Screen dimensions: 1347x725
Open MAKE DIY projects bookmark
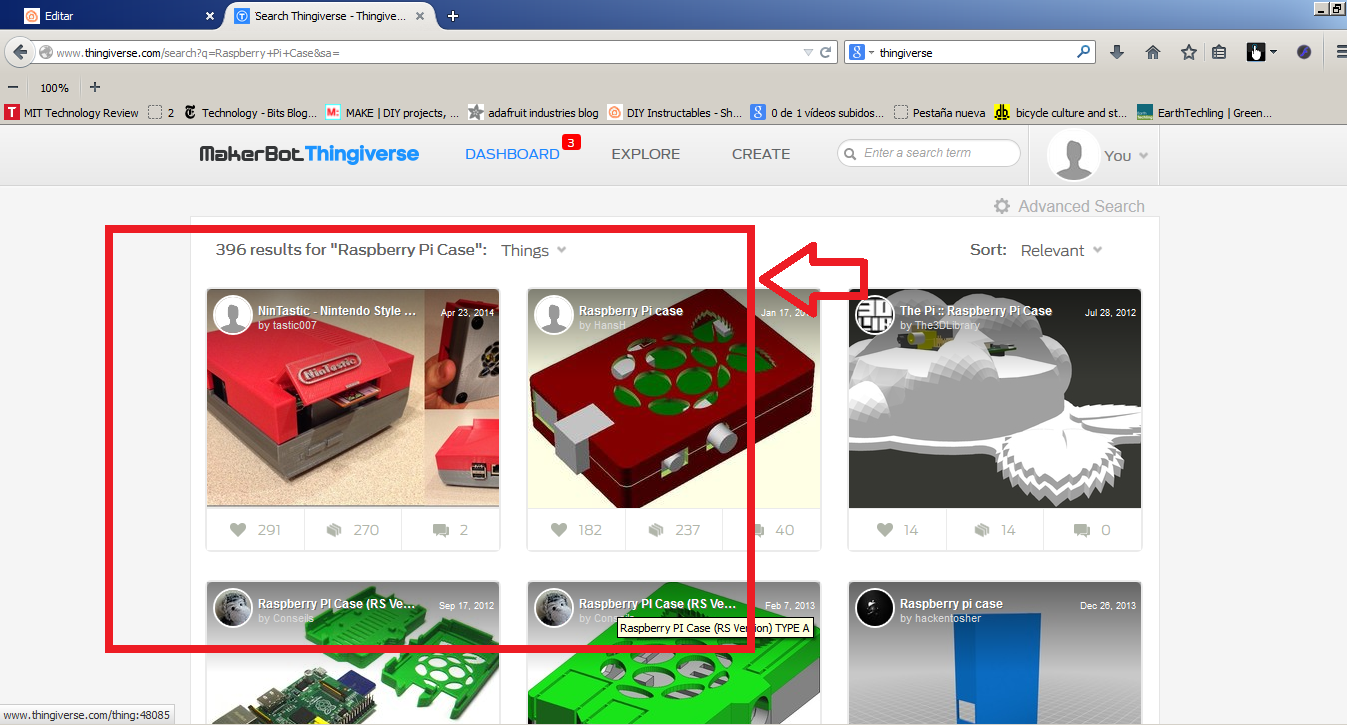click(393, 113)
